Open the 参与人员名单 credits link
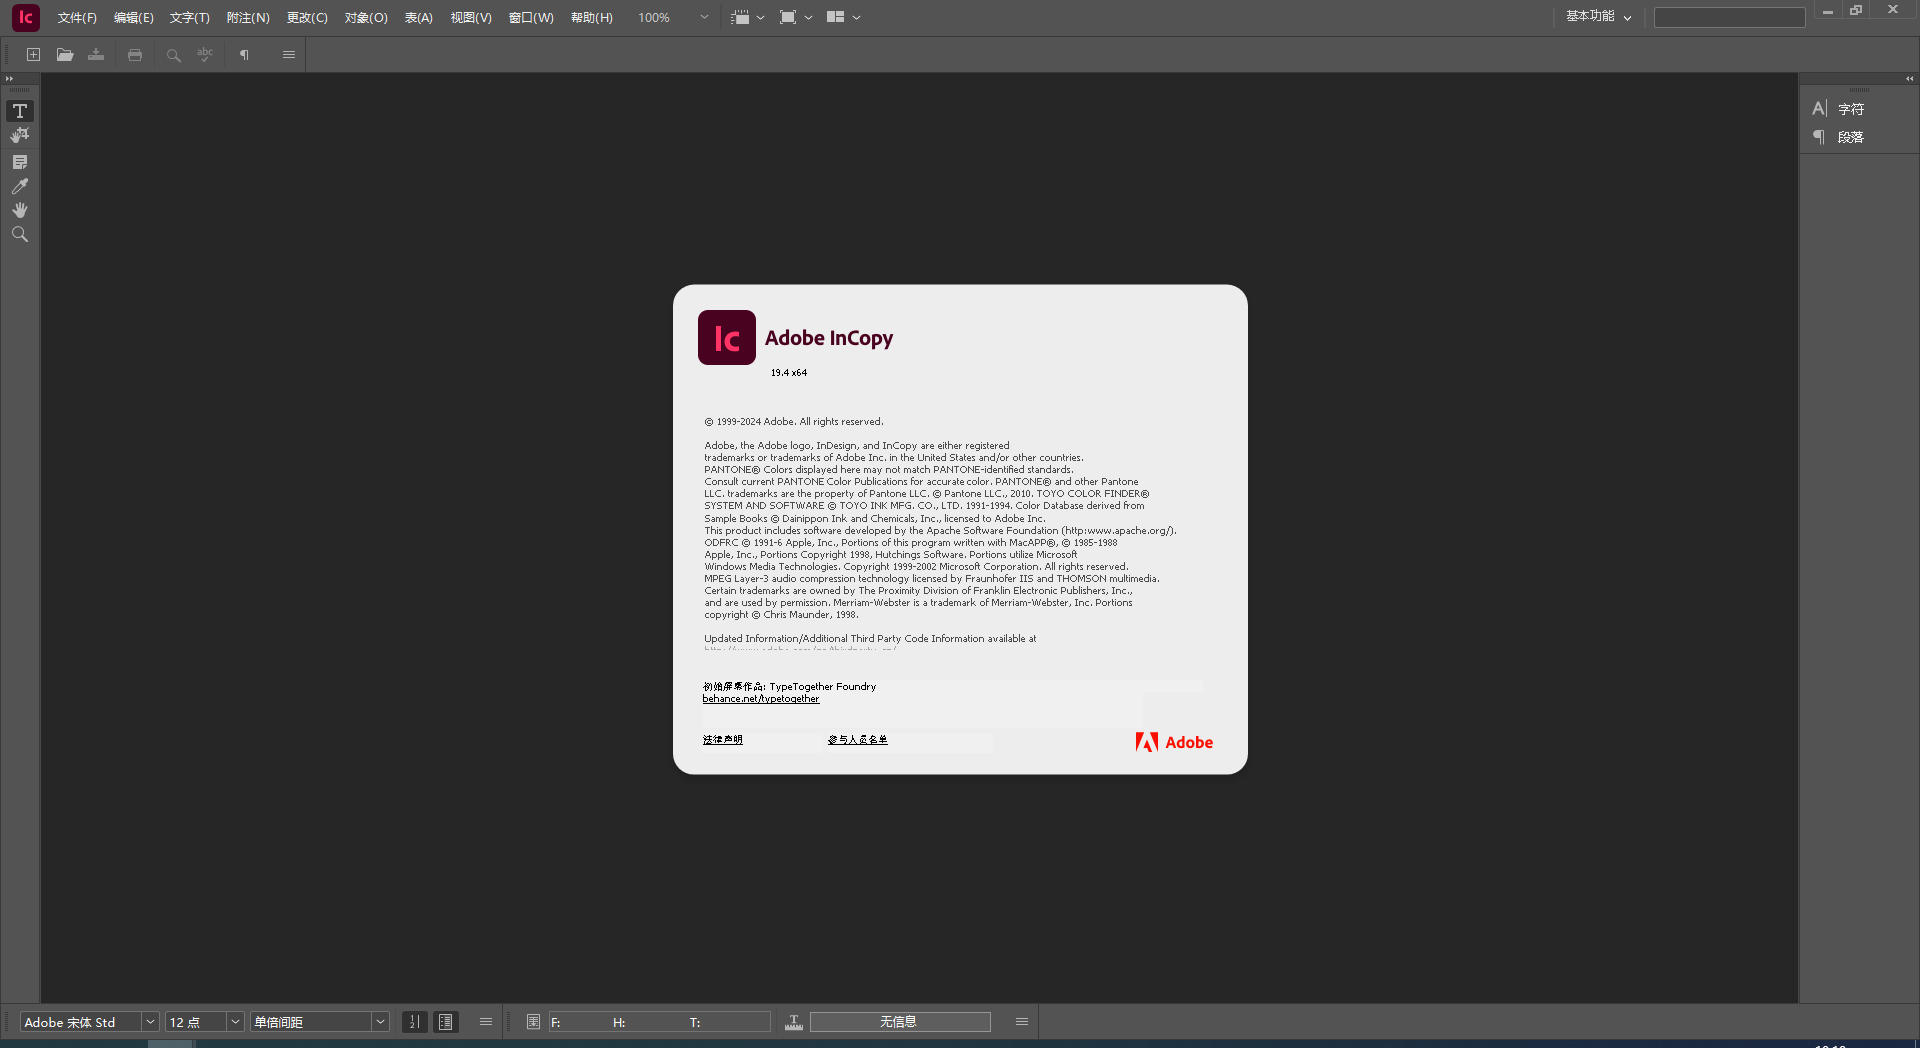The image size is (1920, 1048). tap(858, 740)
